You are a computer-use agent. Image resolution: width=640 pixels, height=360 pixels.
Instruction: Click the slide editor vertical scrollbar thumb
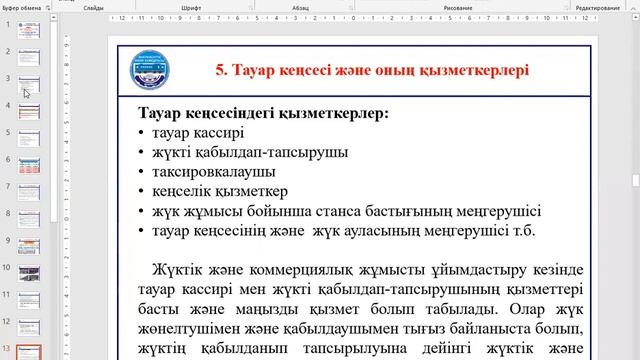pos(636,180)
